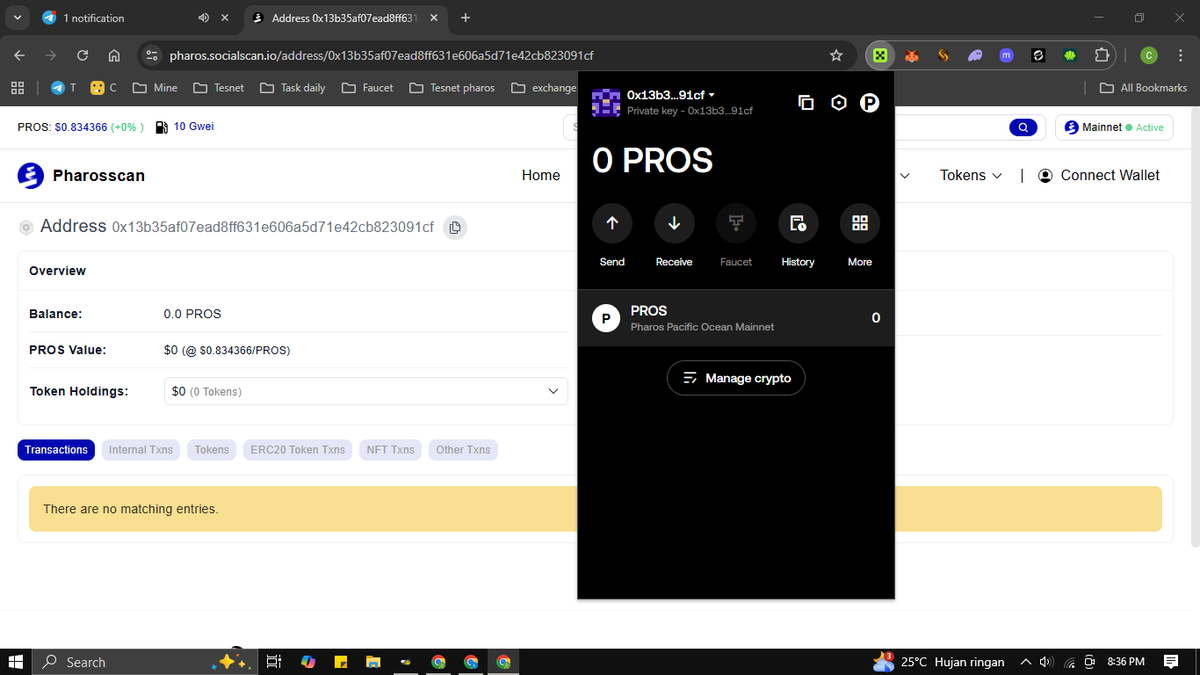This screenshot has height=675, width=1200.
Task: Click the Pharos network P icon in wallet header
Action: pos(870,102)
